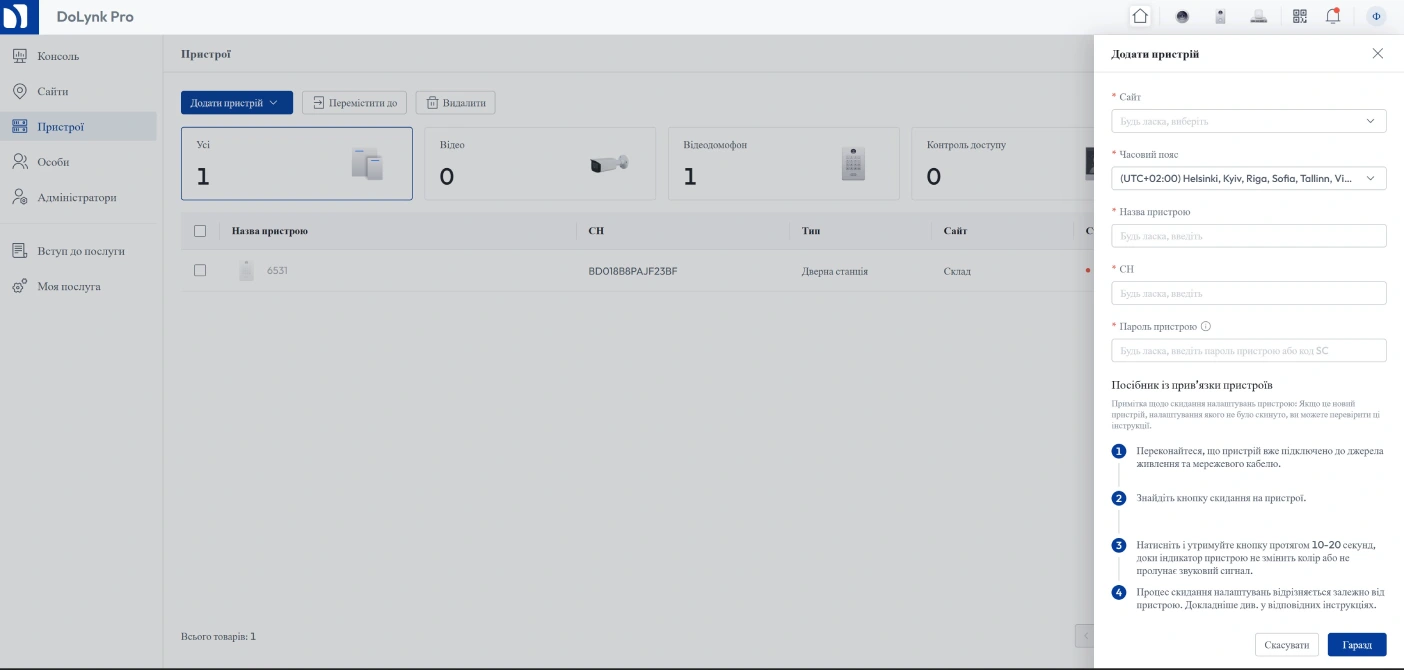Open the QR code icon
This screenshot has height=670, width=1404.
1300,16
